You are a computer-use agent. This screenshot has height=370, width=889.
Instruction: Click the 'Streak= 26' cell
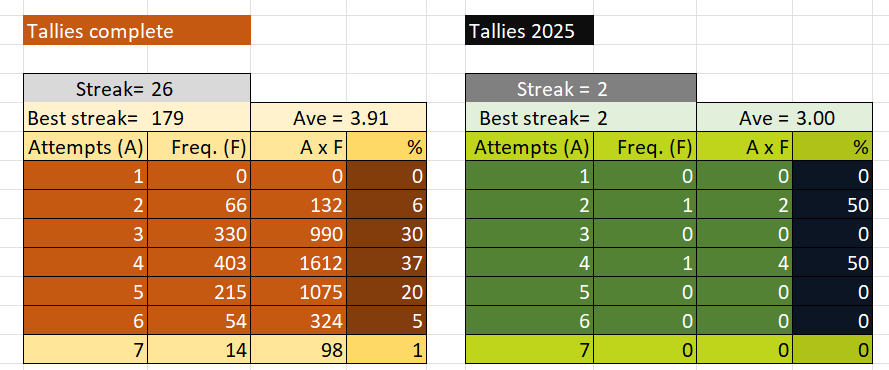point(137,88)
